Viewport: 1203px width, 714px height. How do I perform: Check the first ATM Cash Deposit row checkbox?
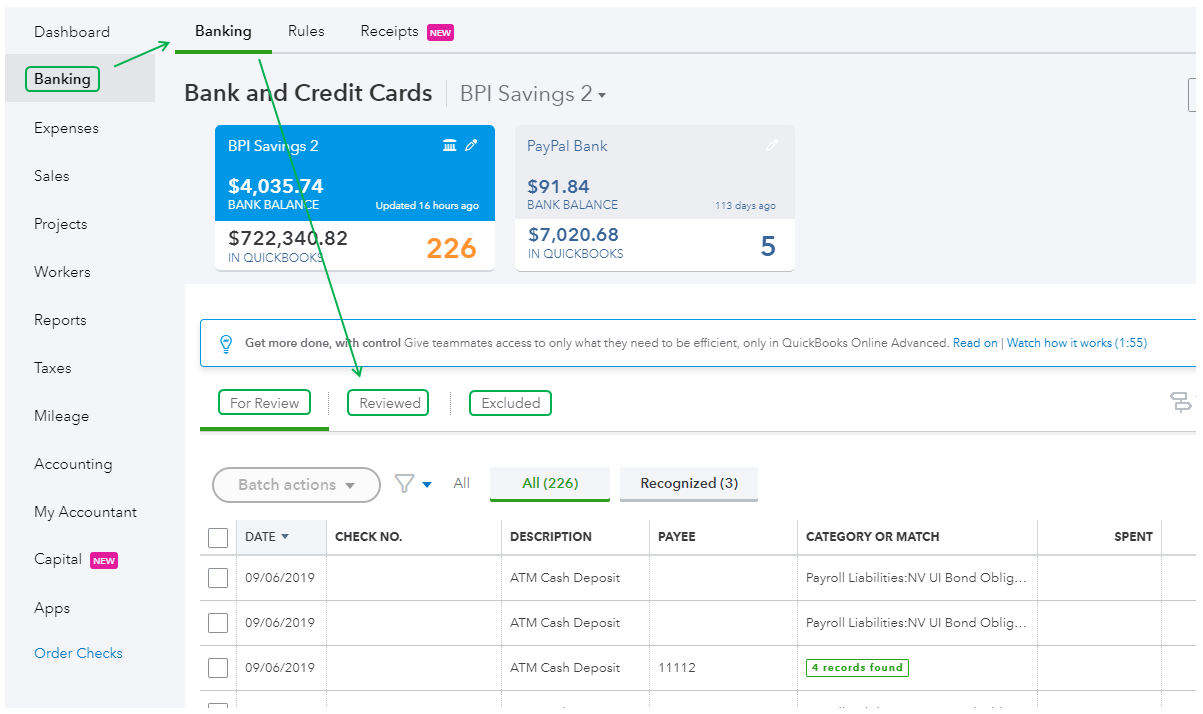(x=217, y=577)
